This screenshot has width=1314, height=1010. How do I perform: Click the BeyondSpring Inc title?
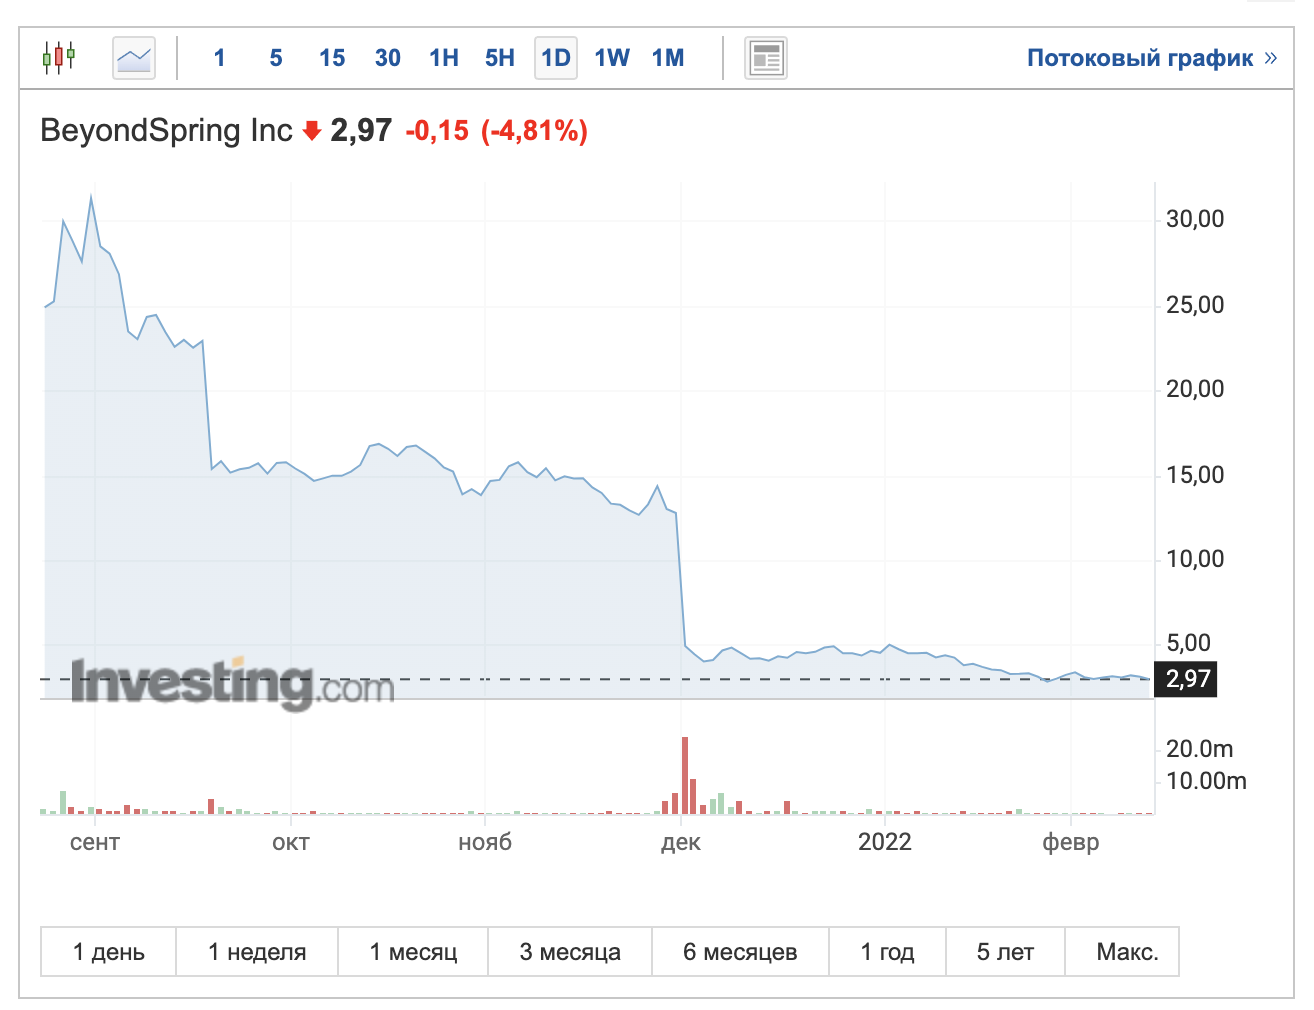(166, 131)
